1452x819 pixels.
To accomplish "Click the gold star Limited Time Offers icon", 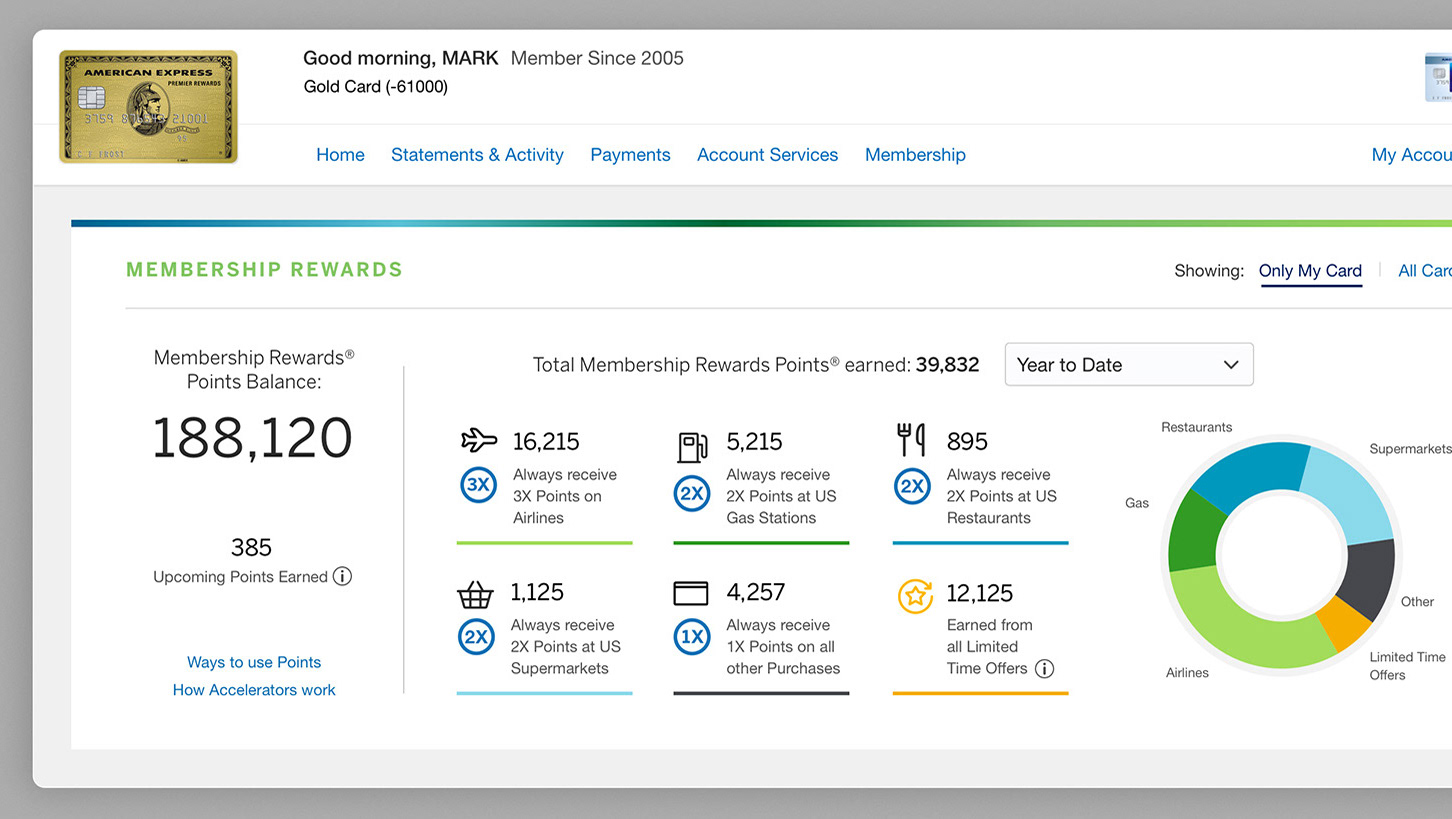I will pyautogui.click(x=915, y=596).
